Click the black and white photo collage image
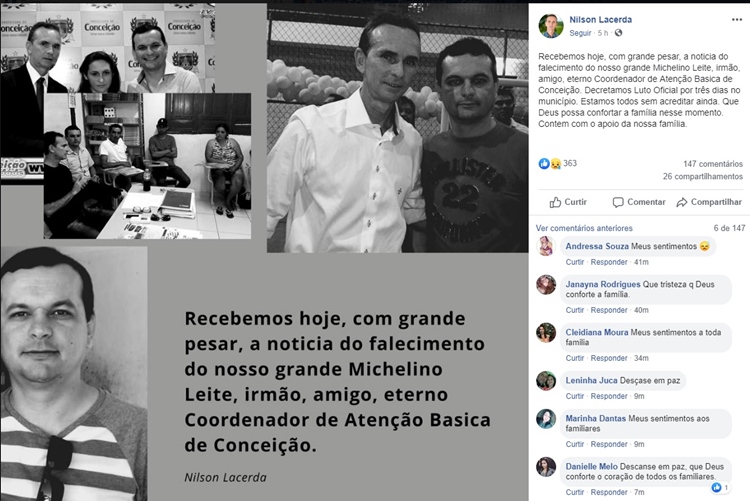Image resolution: width=750 pixels, height=501 pixels. (x=264, y=251)
